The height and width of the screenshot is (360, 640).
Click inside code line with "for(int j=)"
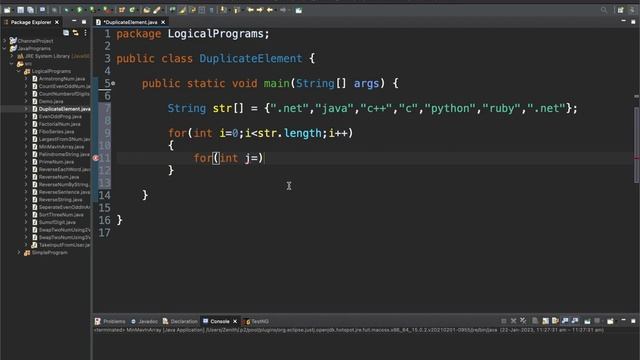(229, 158)
